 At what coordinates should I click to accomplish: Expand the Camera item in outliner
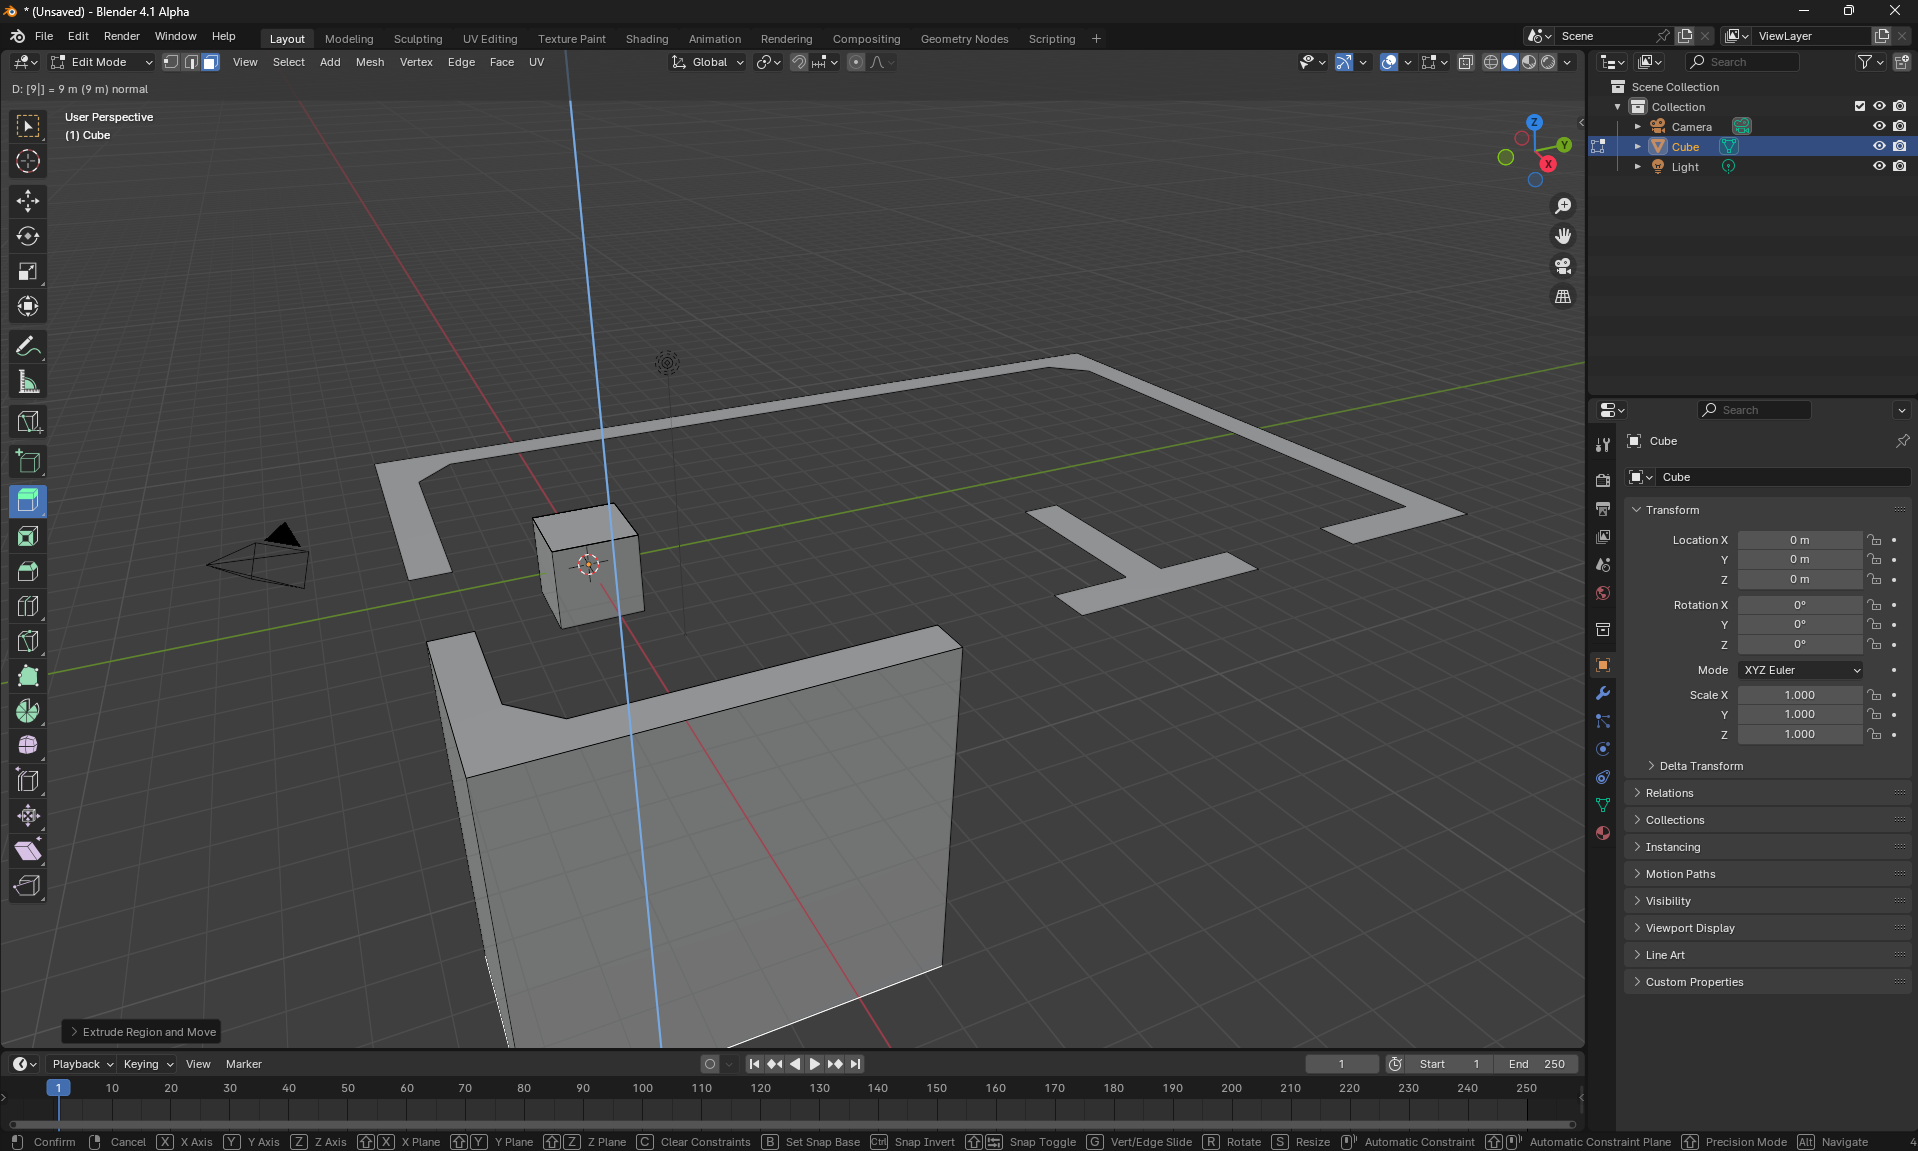(x=1637, y=126)
